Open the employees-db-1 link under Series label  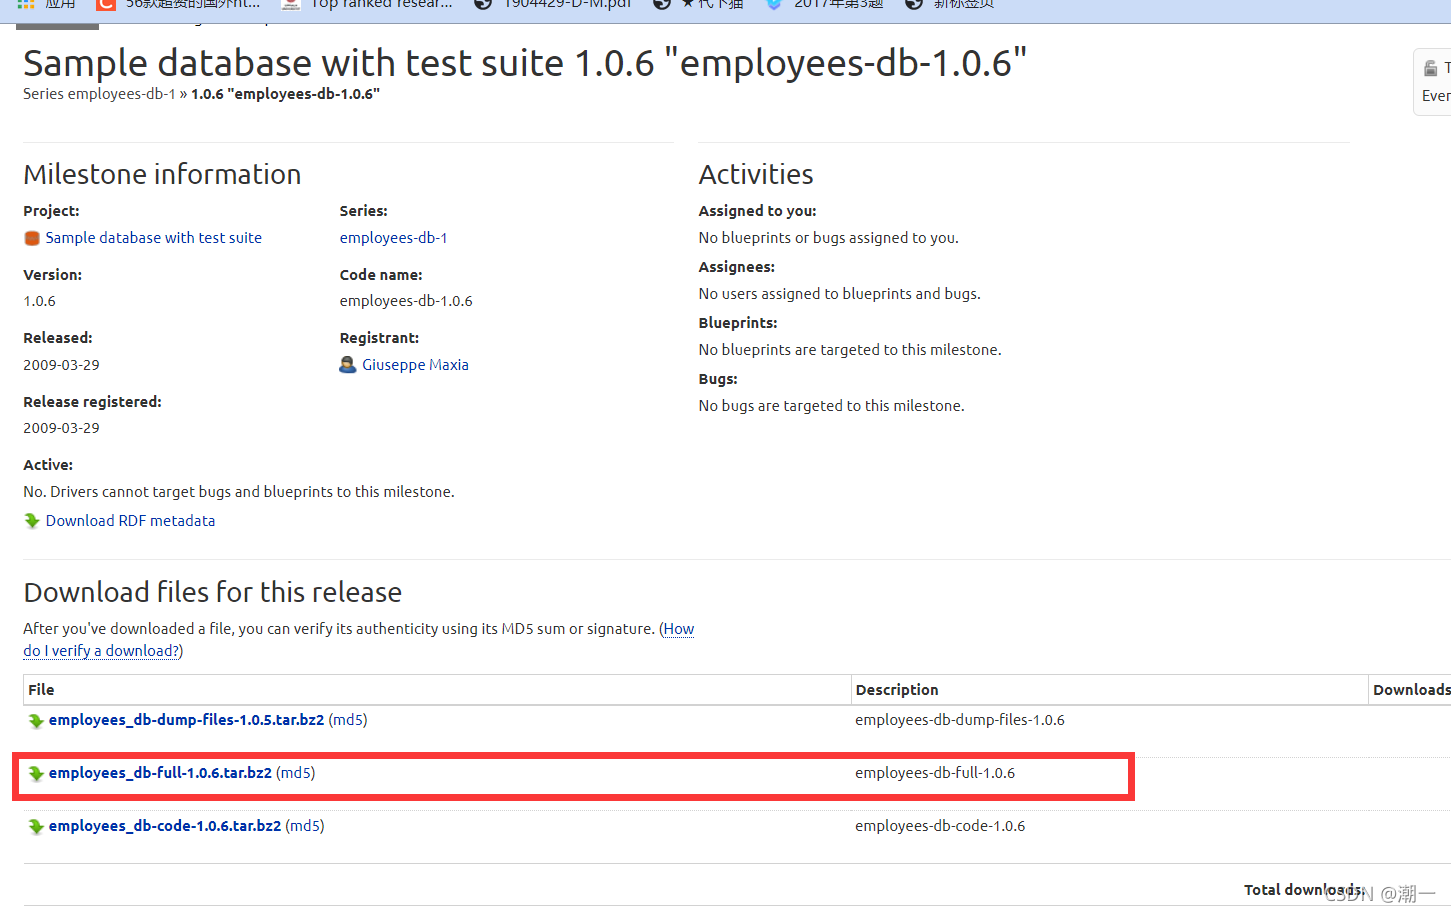tap(393, 238)
